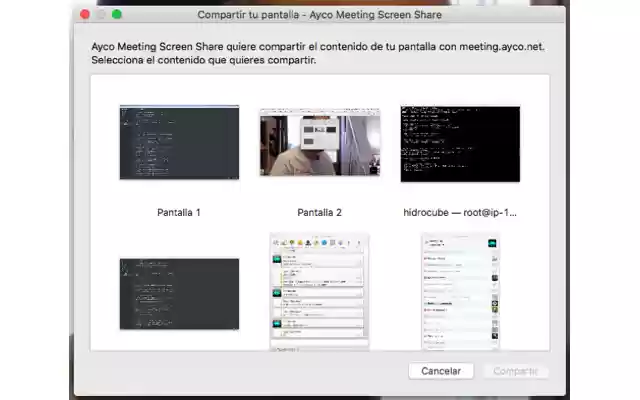This screenshot has width=640, height=400.
Task: Click the 'hidrocube — root@ip-1...' label
Action: pyautogui.click(x=460, y=213)
